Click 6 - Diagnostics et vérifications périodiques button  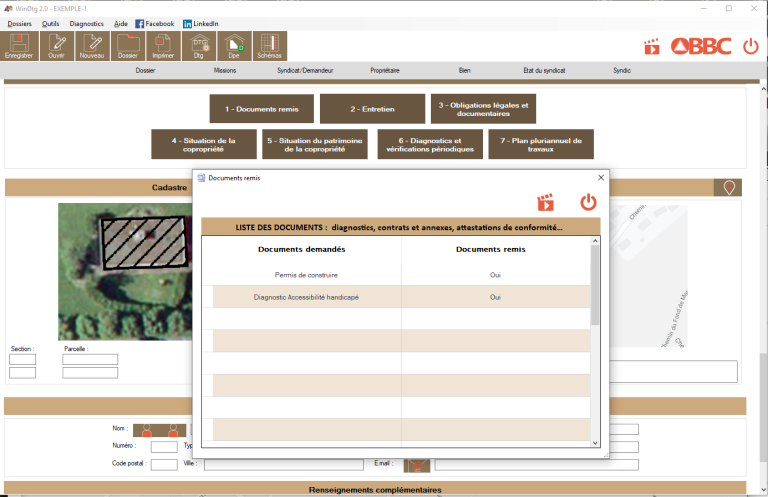pos(430,144)
